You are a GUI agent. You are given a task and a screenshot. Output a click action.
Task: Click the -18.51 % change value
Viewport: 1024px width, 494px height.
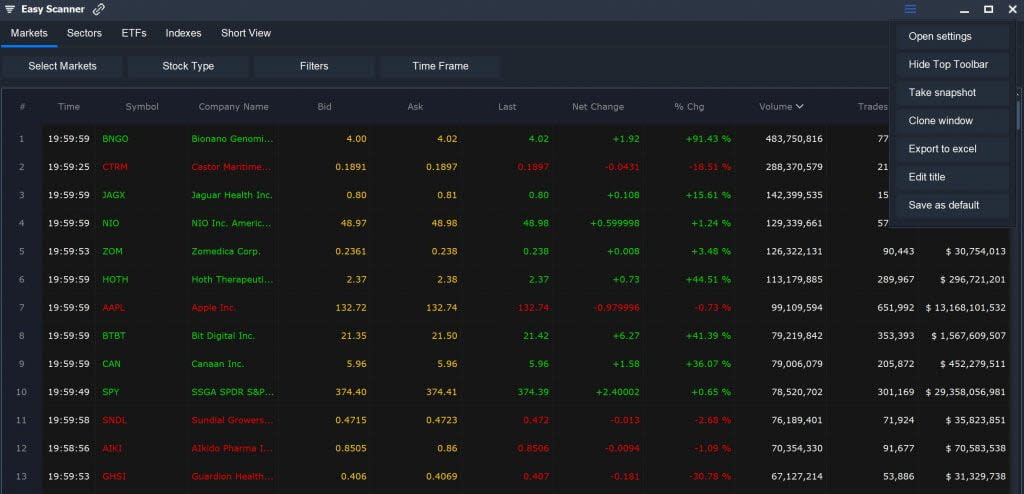point(709,167)
